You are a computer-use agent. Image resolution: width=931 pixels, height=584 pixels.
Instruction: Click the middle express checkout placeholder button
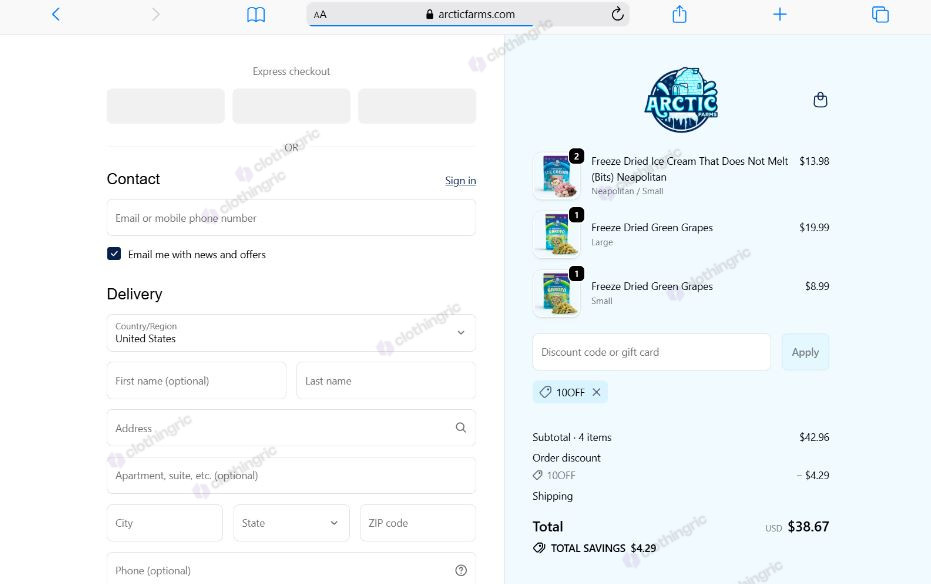pos(291,106)
